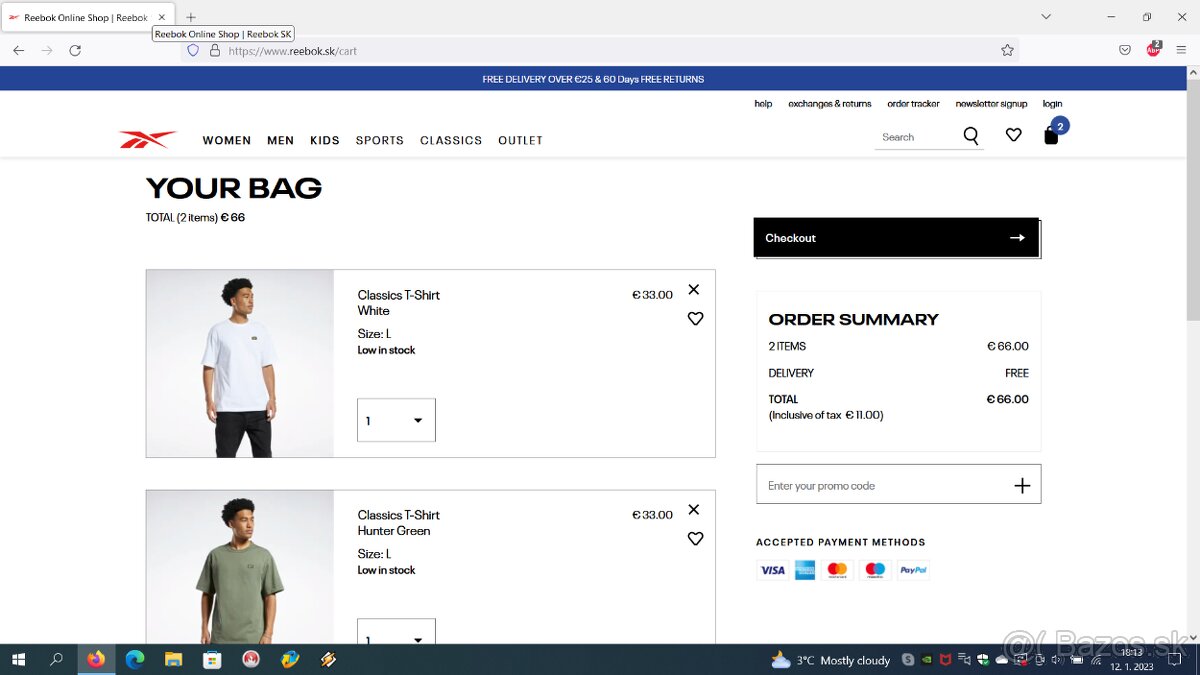Image resolution: width=1200 pixels, height=675 pixels.
Task: Go back with browser back arrow
Action: click(x=19, y=50)
